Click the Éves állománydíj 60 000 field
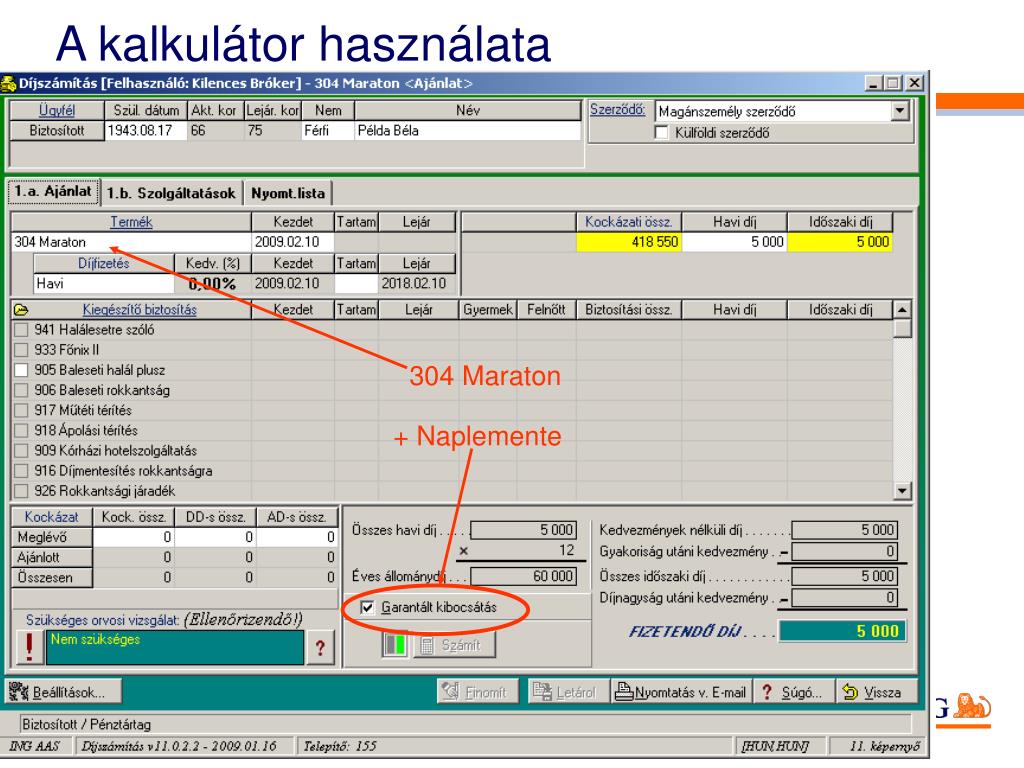Viewport: 1024px width, 768px height. click(x=523, y=576)
